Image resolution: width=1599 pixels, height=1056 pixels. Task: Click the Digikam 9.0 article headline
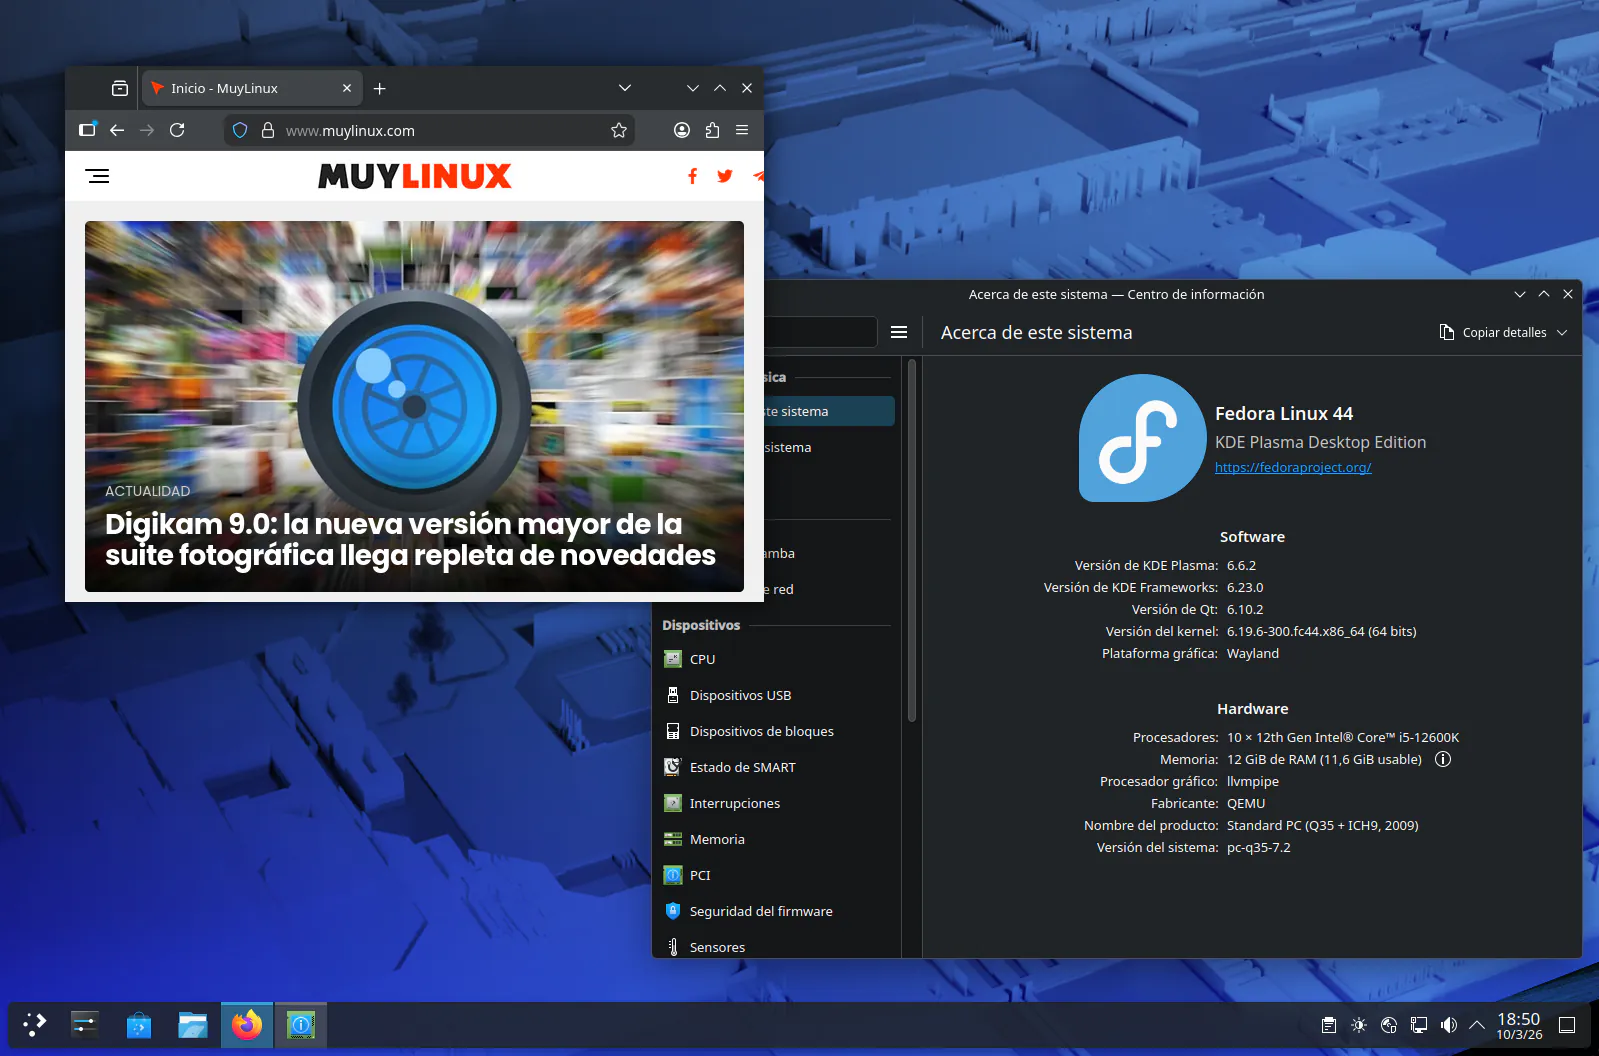410,540
